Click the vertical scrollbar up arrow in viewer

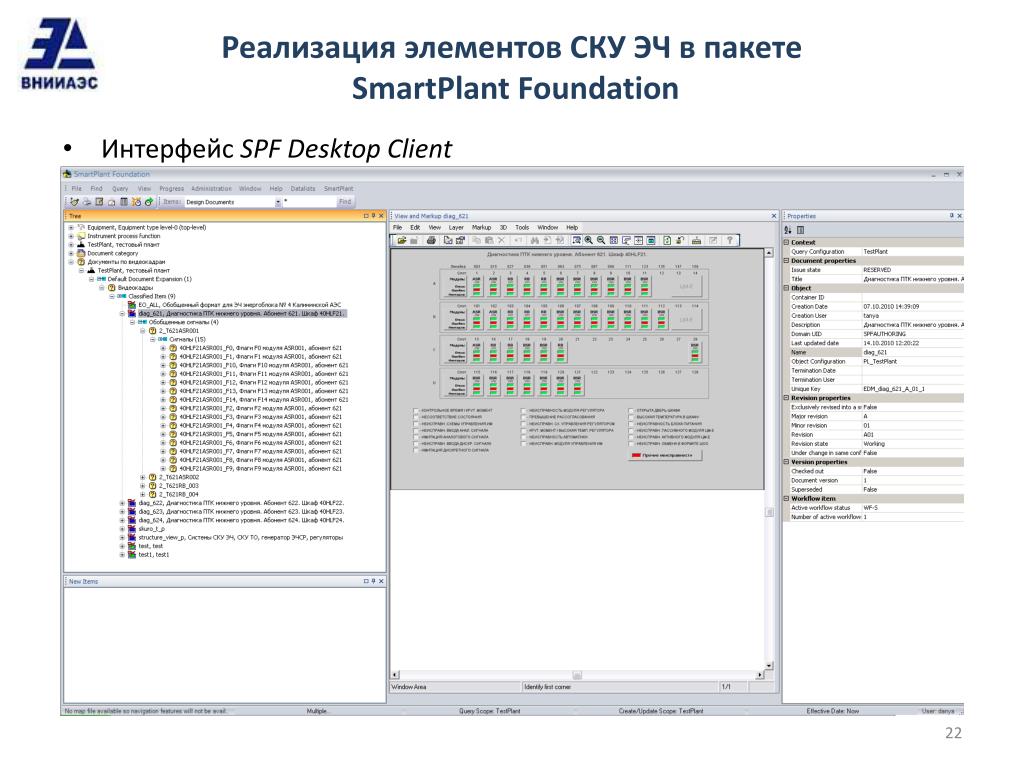tap(769, 252)
